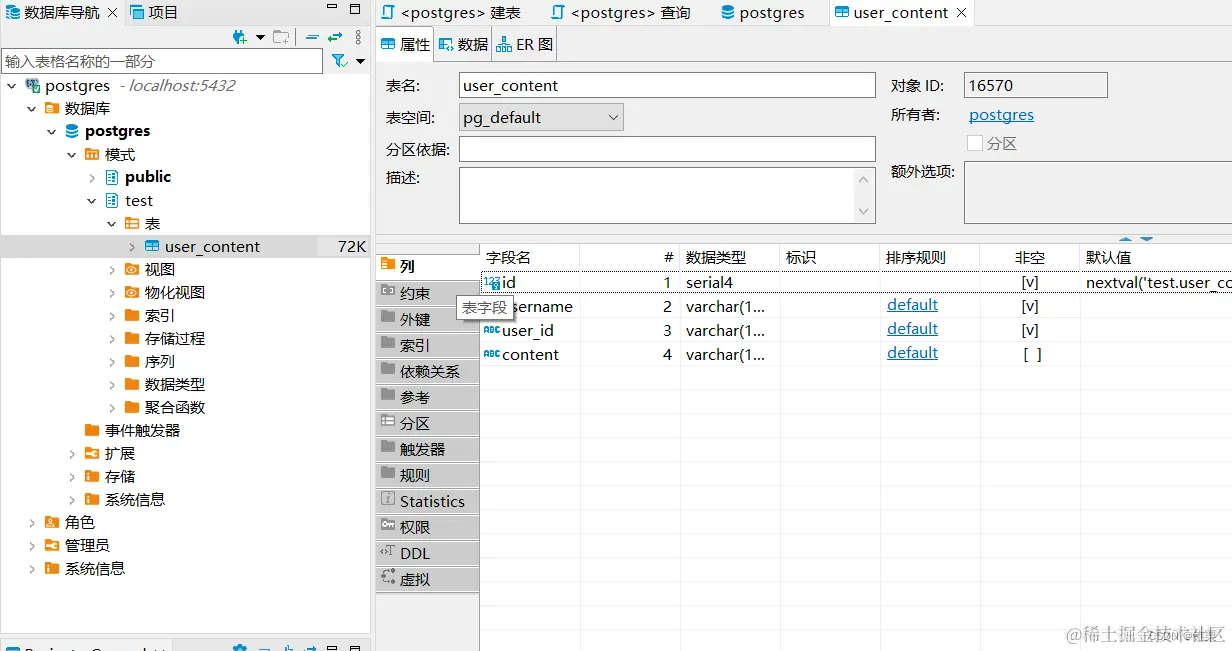Open the 虚拟 virtual section
1232x651 pixels.
(x=428, y=579)
